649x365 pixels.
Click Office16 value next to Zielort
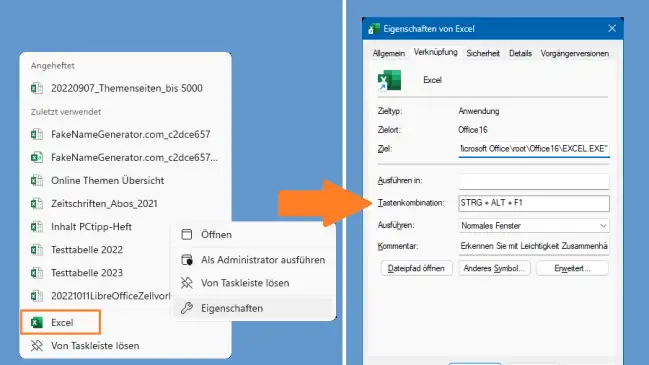473,130
